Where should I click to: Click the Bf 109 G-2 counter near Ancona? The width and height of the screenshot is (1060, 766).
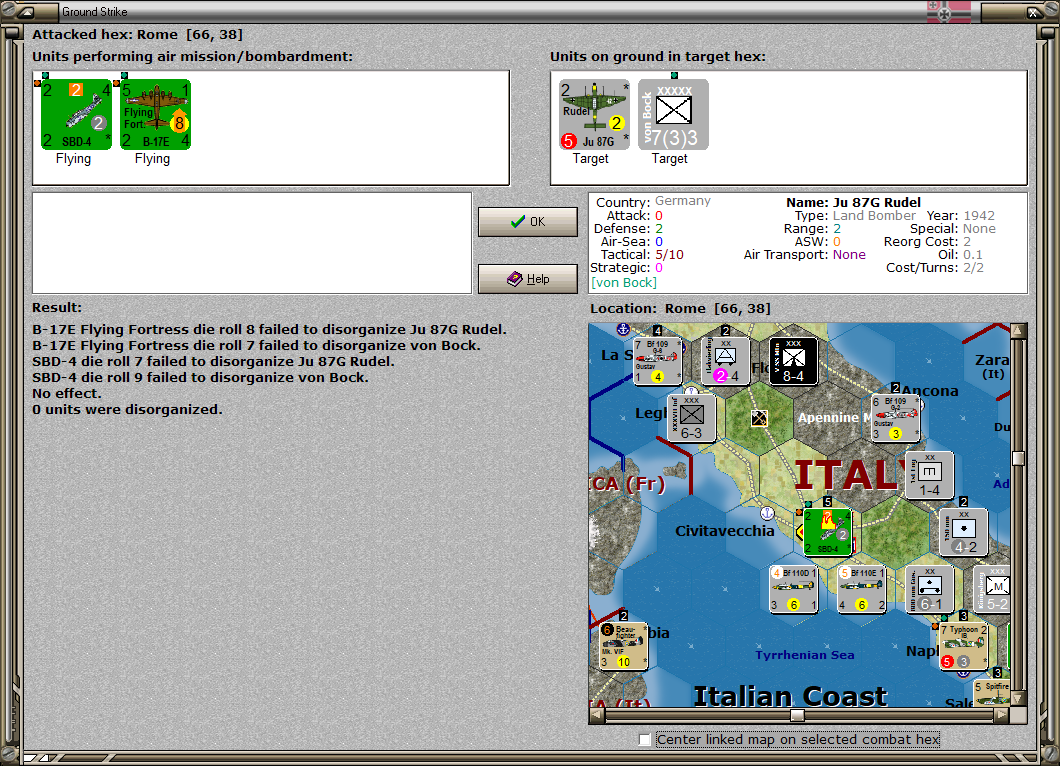pos(896,418)
